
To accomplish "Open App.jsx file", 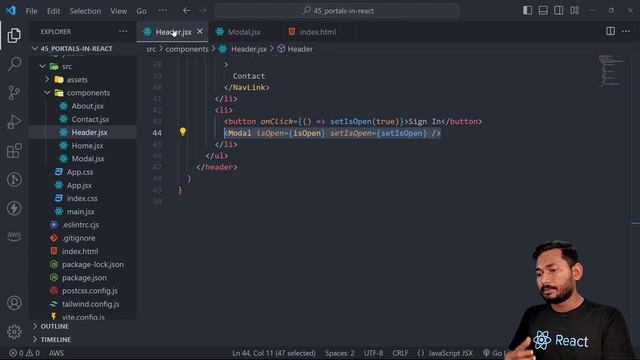I will [x=79, y=185].
